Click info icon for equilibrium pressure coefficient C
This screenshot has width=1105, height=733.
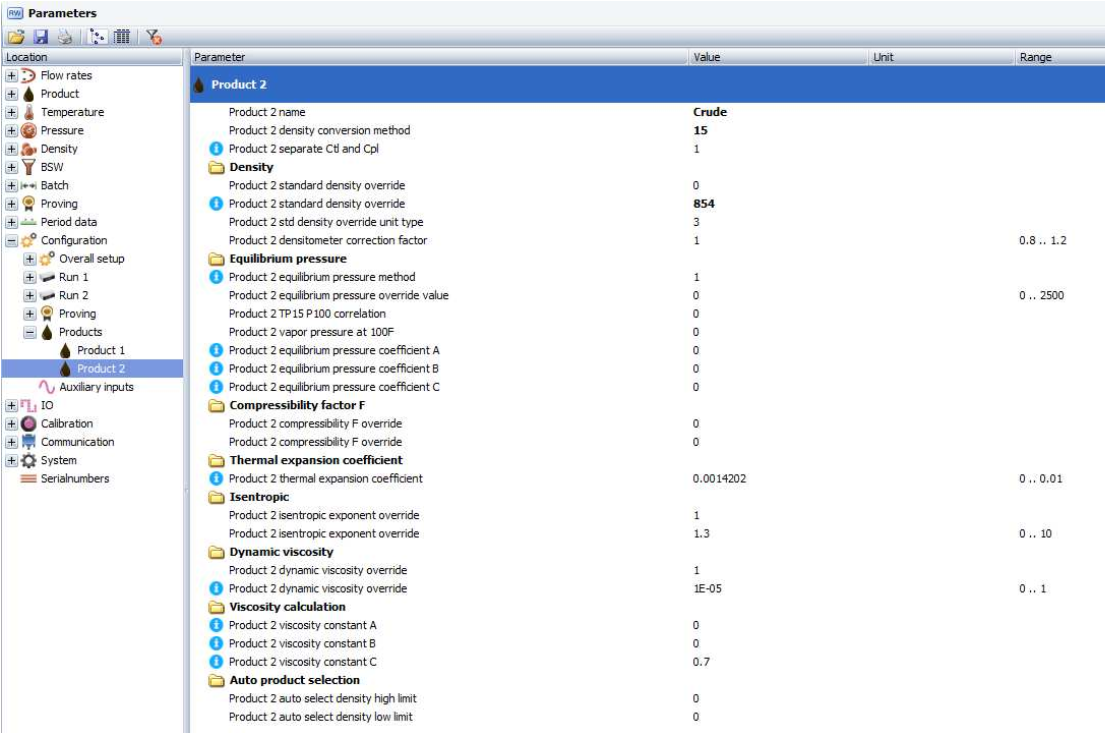(x=216, y=387)
